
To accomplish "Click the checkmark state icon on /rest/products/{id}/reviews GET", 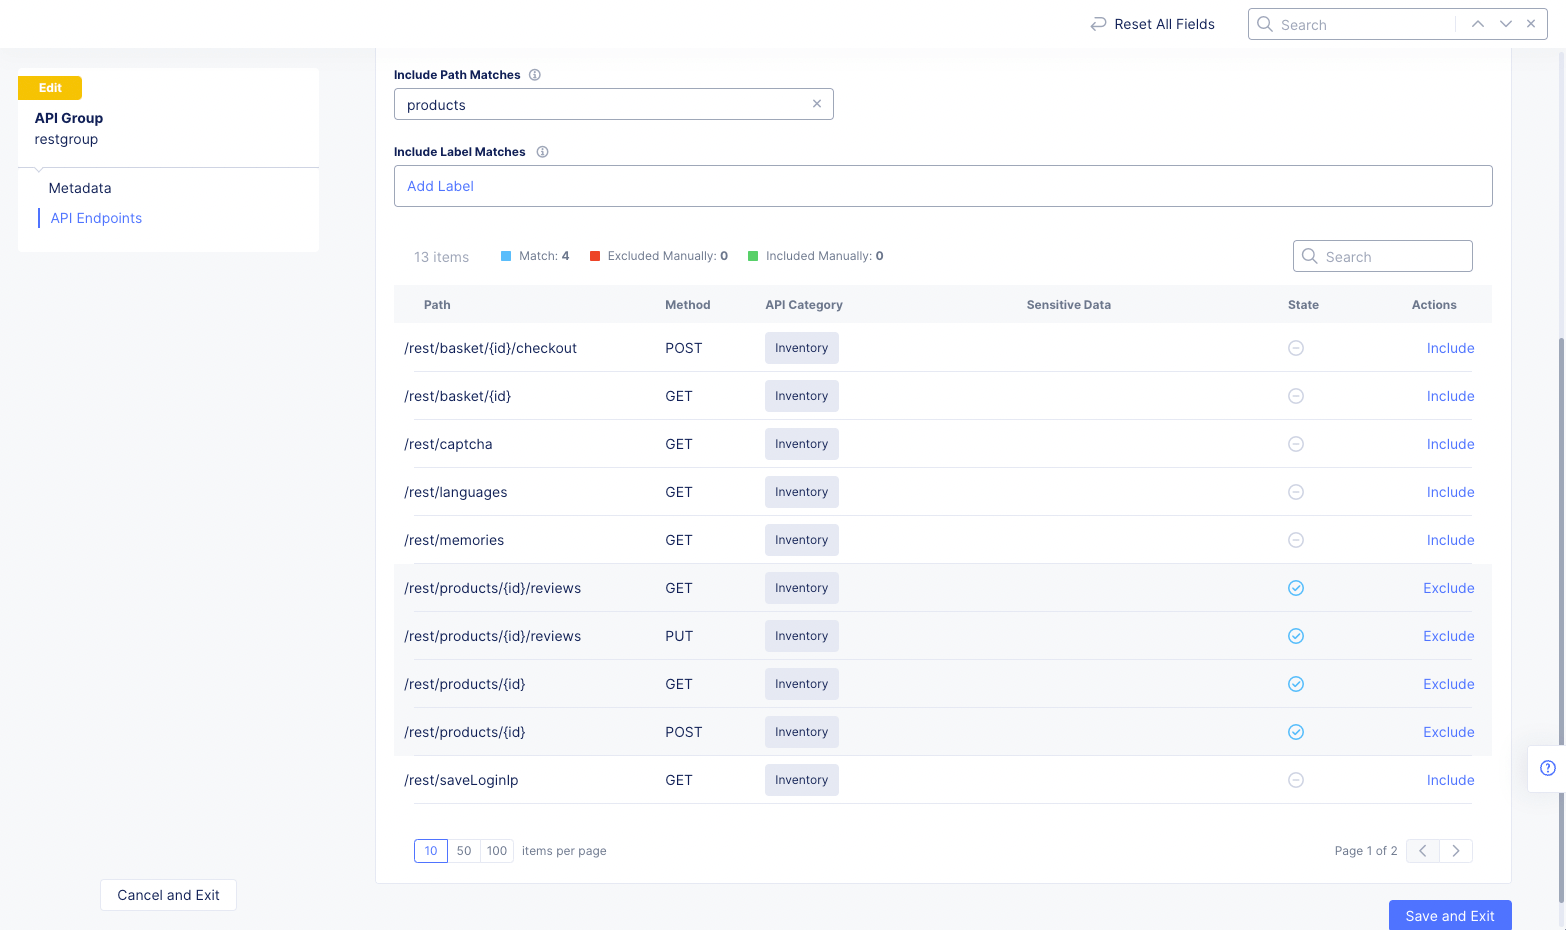I will (x=1296, y=588).
